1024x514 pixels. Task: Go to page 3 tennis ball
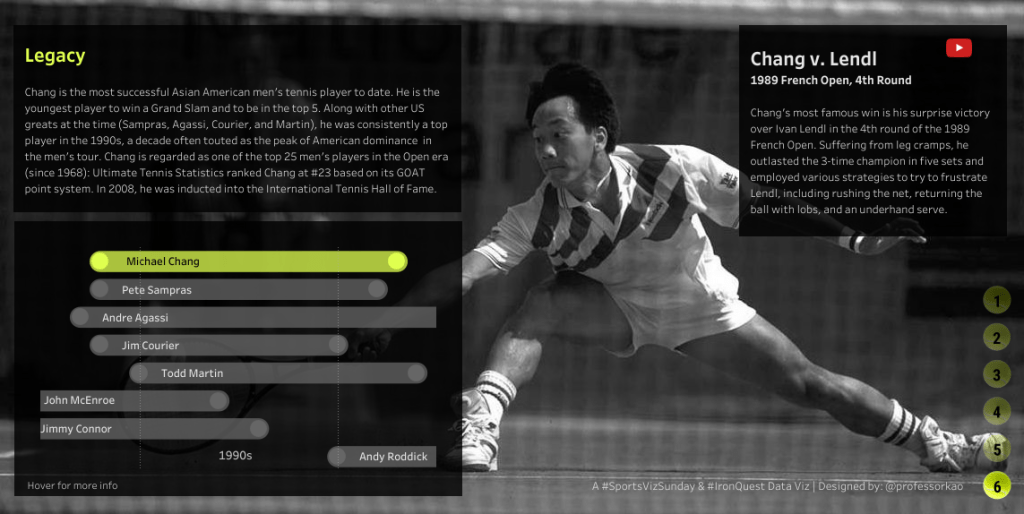[997, 374]
